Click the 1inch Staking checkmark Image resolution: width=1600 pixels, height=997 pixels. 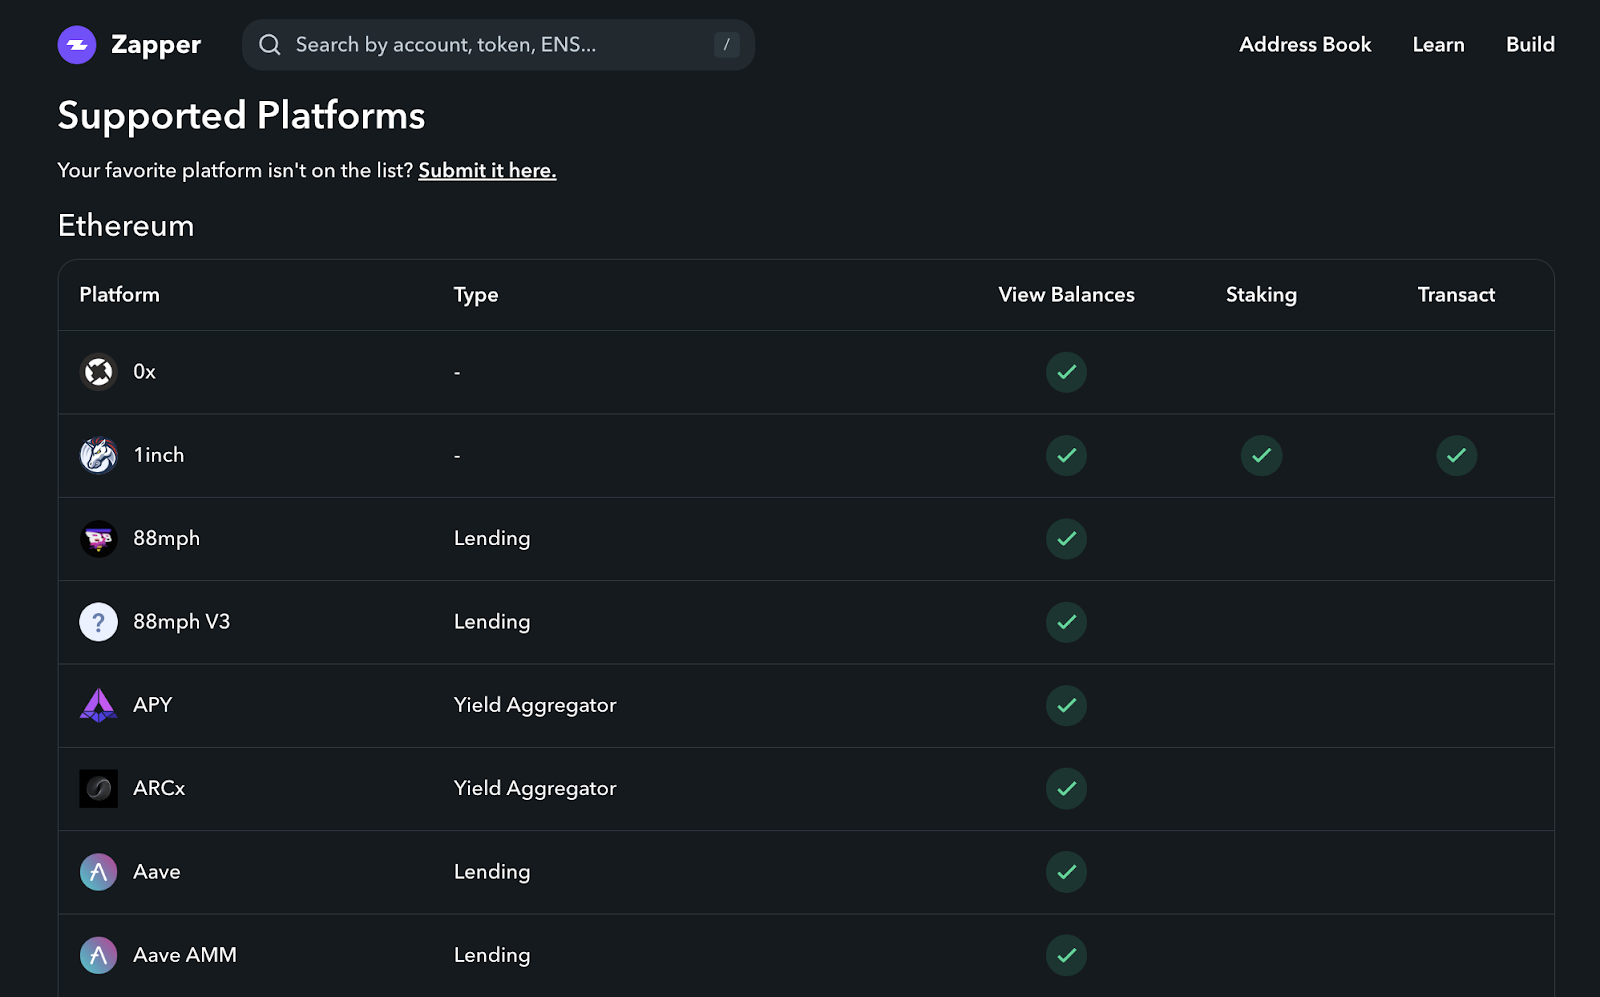1261,455
